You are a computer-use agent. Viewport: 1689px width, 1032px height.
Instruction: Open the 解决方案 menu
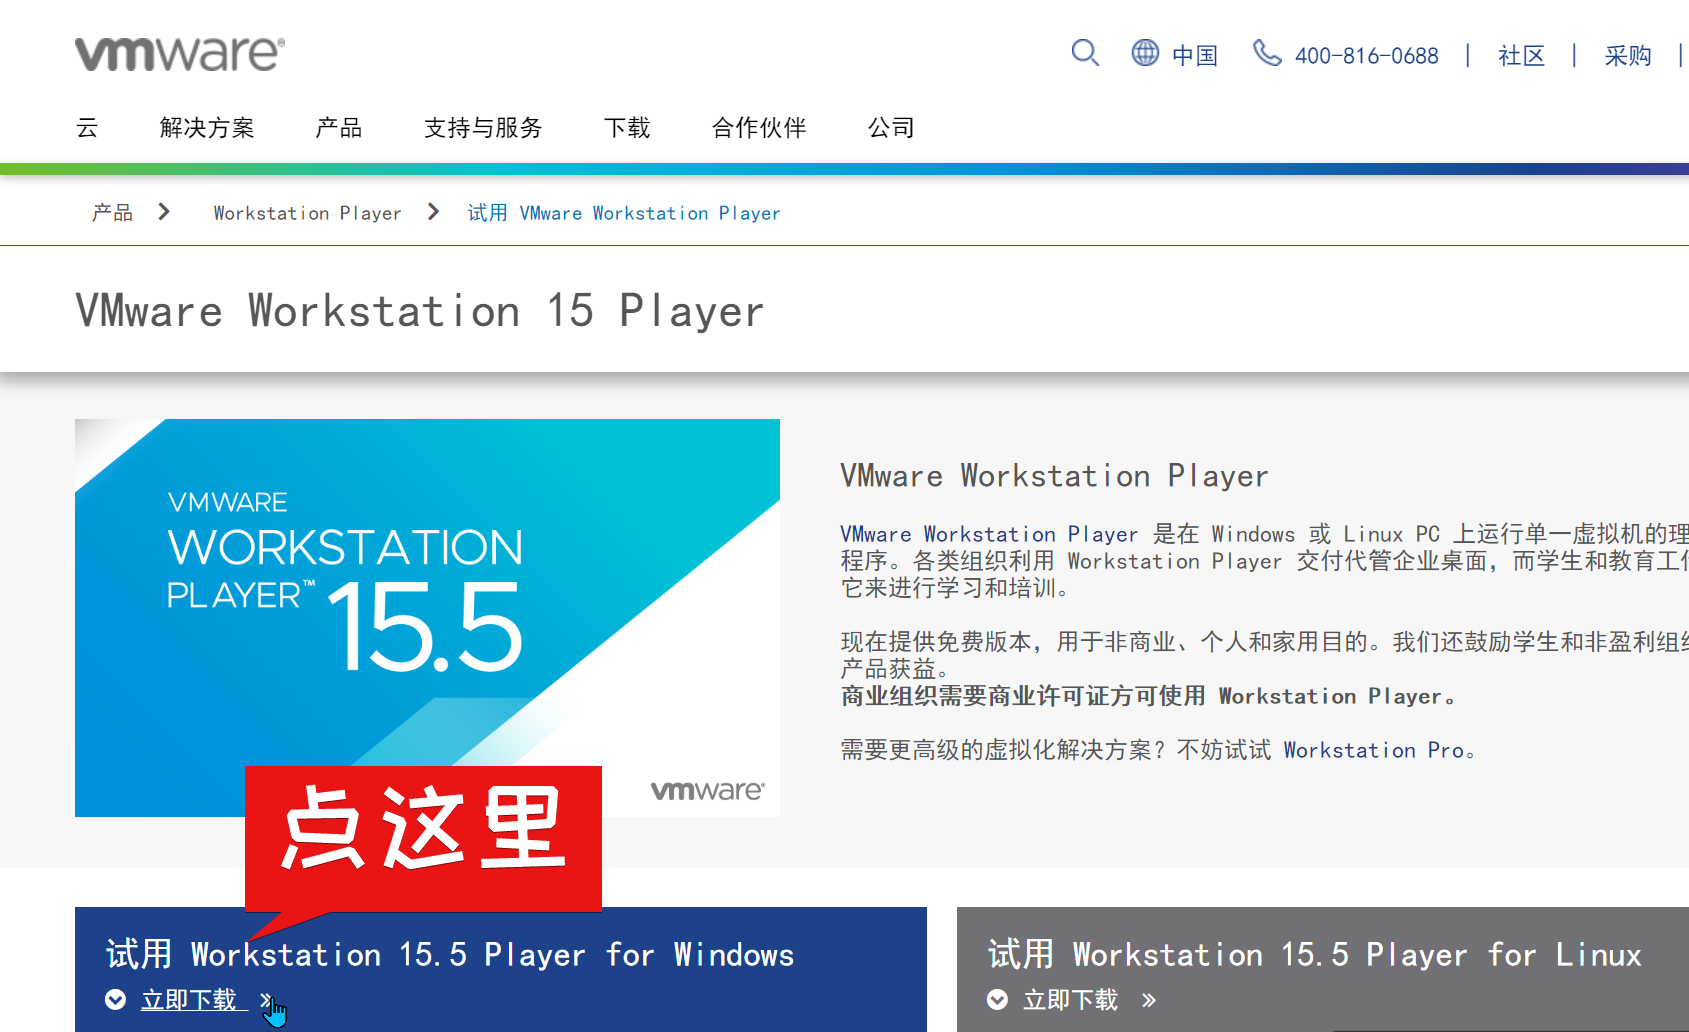pyautogui.click(x=207, y=128)
